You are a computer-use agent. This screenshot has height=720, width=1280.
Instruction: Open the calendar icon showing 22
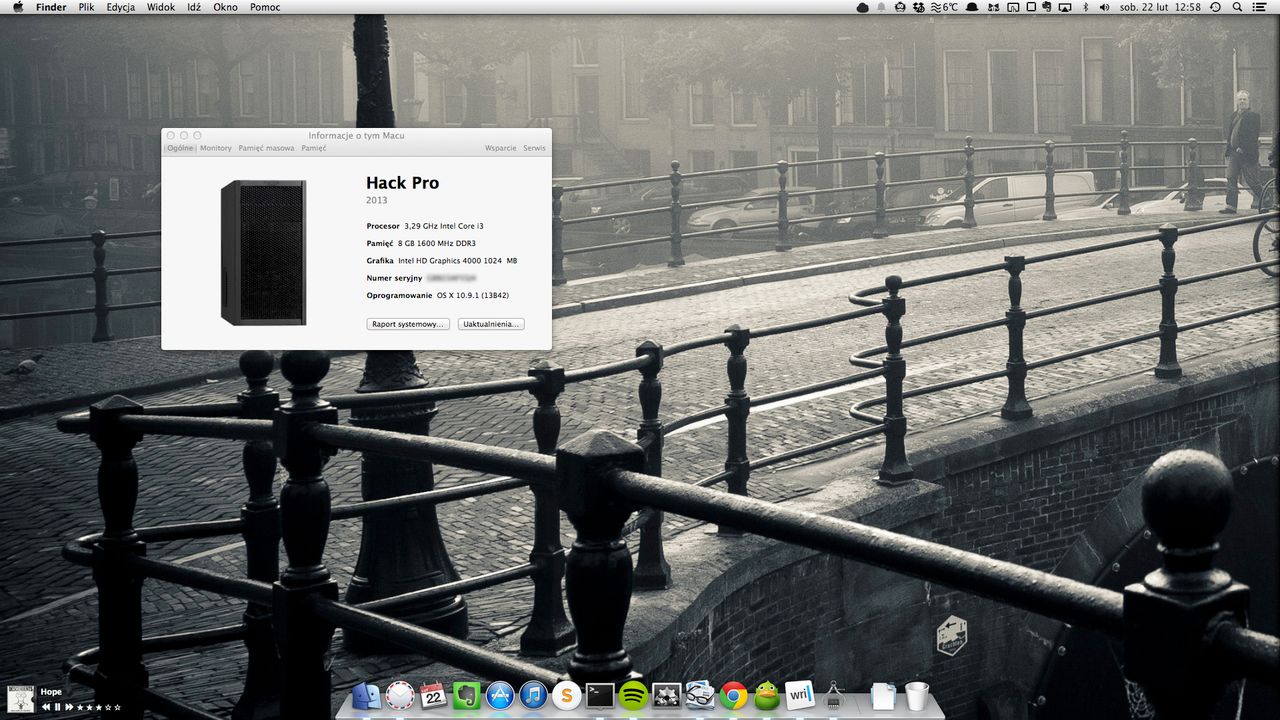coord(433,695)
